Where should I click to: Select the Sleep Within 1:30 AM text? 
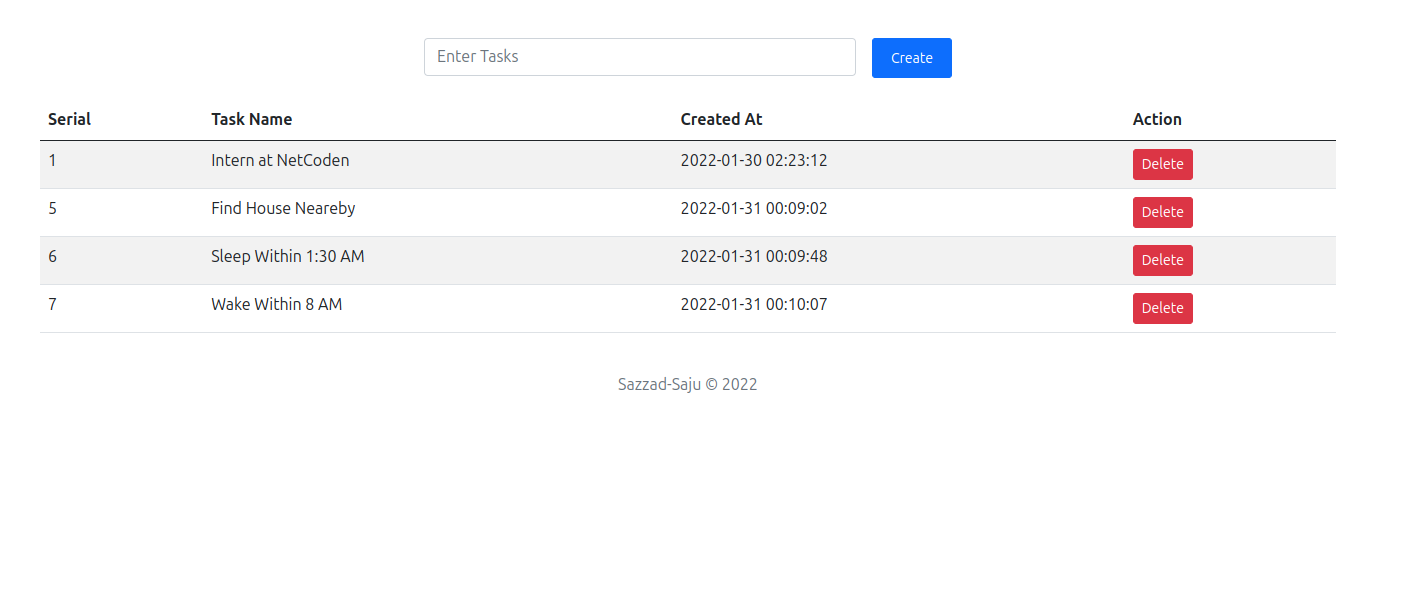tap(287, 256)
